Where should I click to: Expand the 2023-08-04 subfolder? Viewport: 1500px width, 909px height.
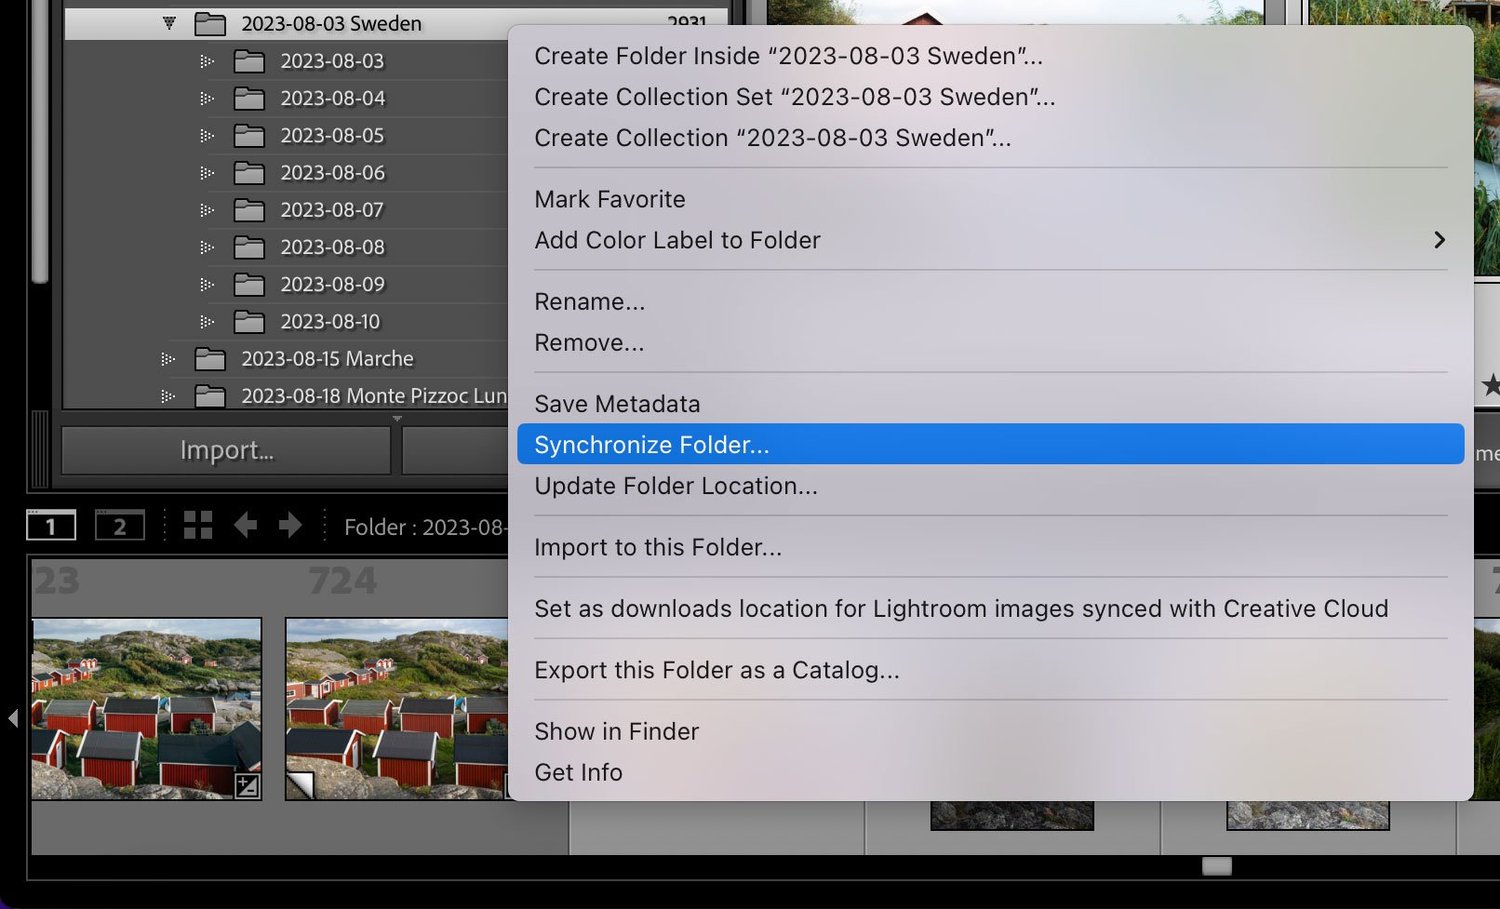point(207,98)
